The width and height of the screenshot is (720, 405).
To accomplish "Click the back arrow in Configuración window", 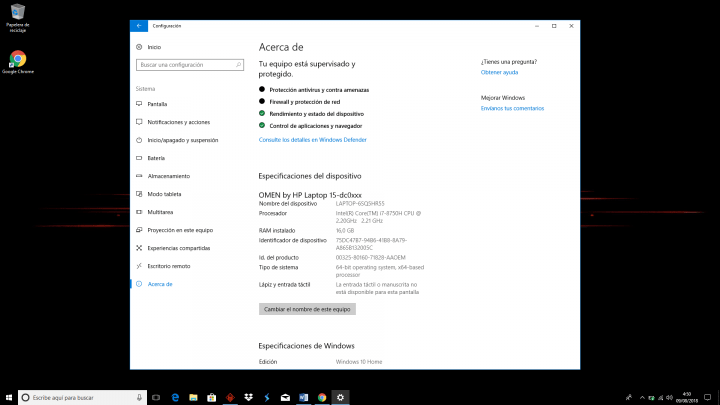I will tap(139, 26).
